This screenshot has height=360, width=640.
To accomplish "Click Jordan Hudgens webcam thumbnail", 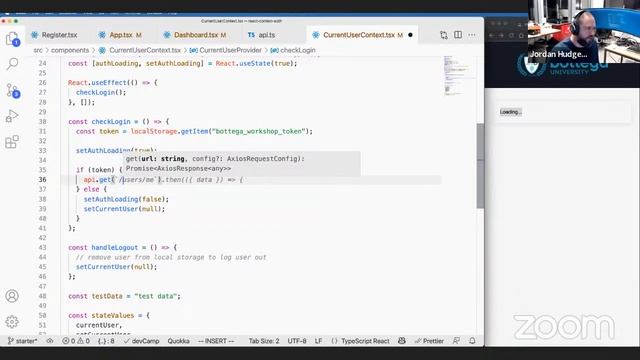I will (x=584, y=32).
